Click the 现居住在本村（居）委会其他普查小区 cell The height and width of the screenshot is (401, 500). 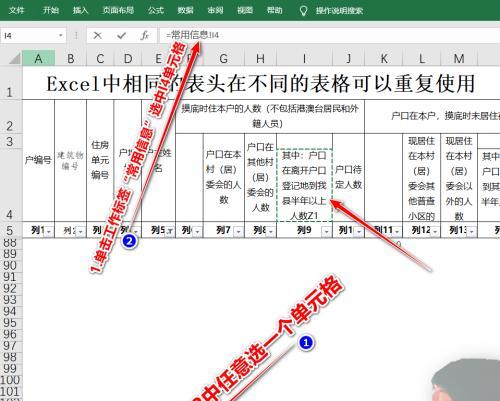pos(422,177)
